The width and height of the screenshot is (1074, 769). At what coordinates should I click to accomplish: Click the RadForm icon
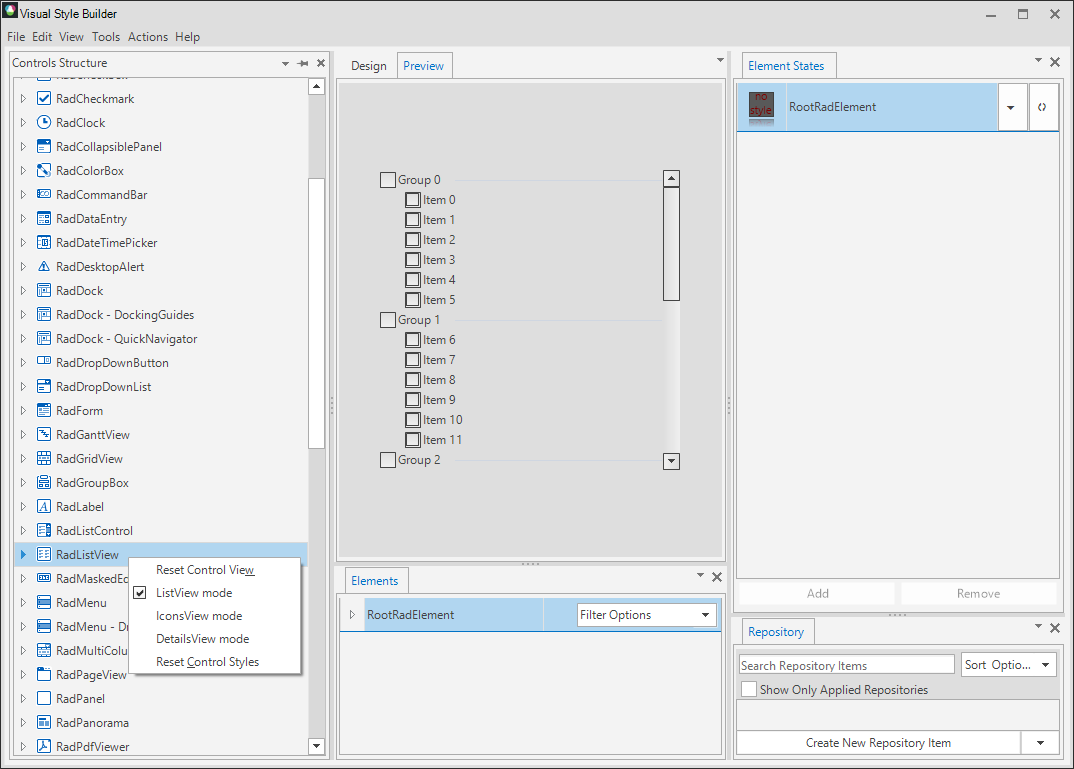coord(44,410)
